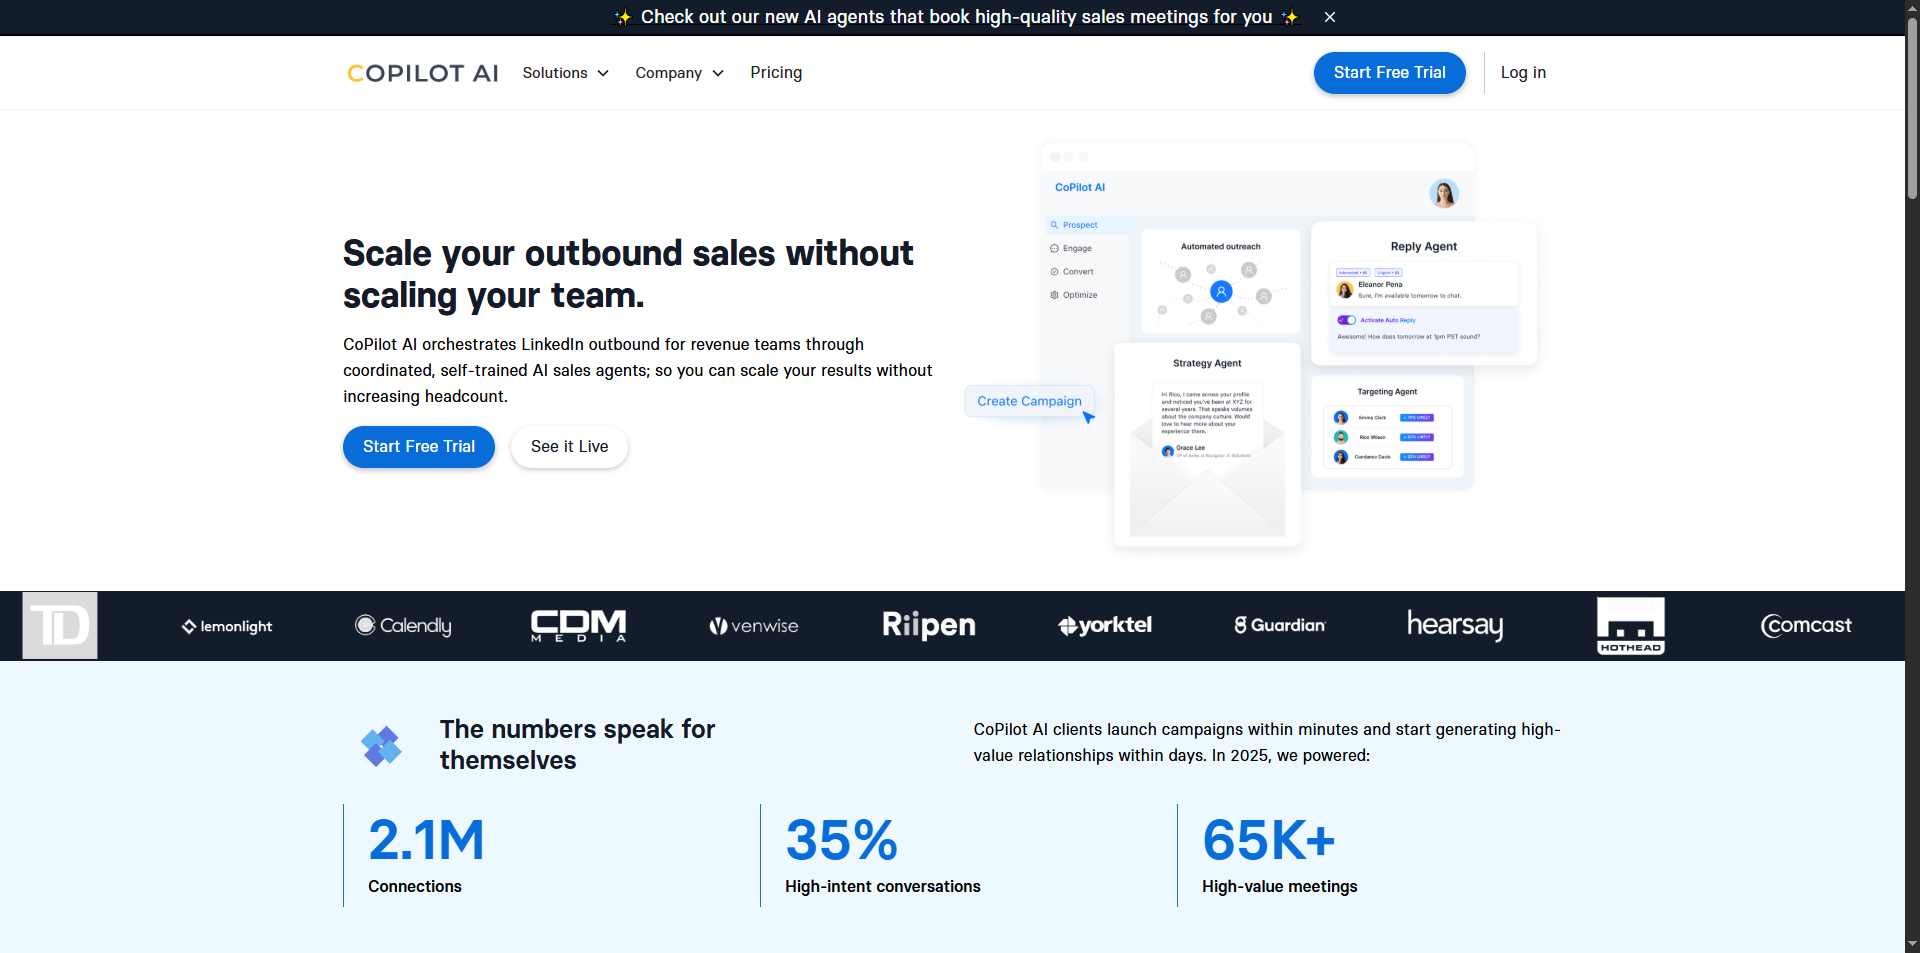Click the Calendly logo
The height and width of the screenshot is (953, 1920).
[x=403, y=625]
